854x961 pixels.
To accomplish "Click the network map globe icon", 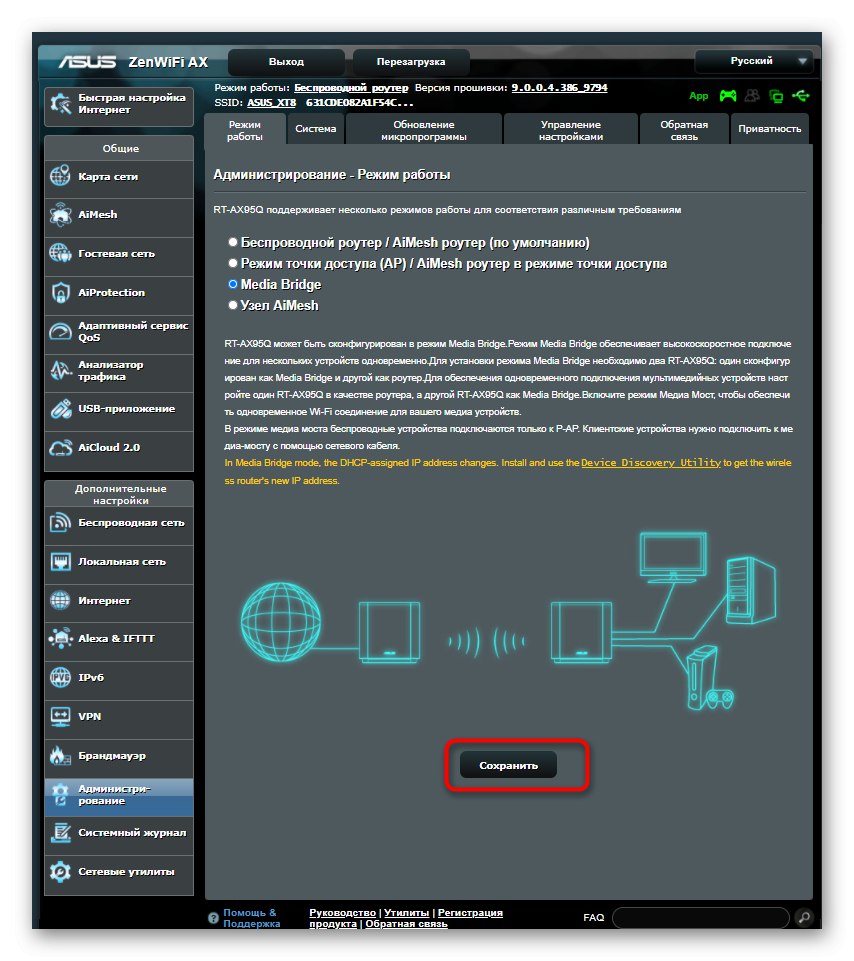I will [60, 176].
